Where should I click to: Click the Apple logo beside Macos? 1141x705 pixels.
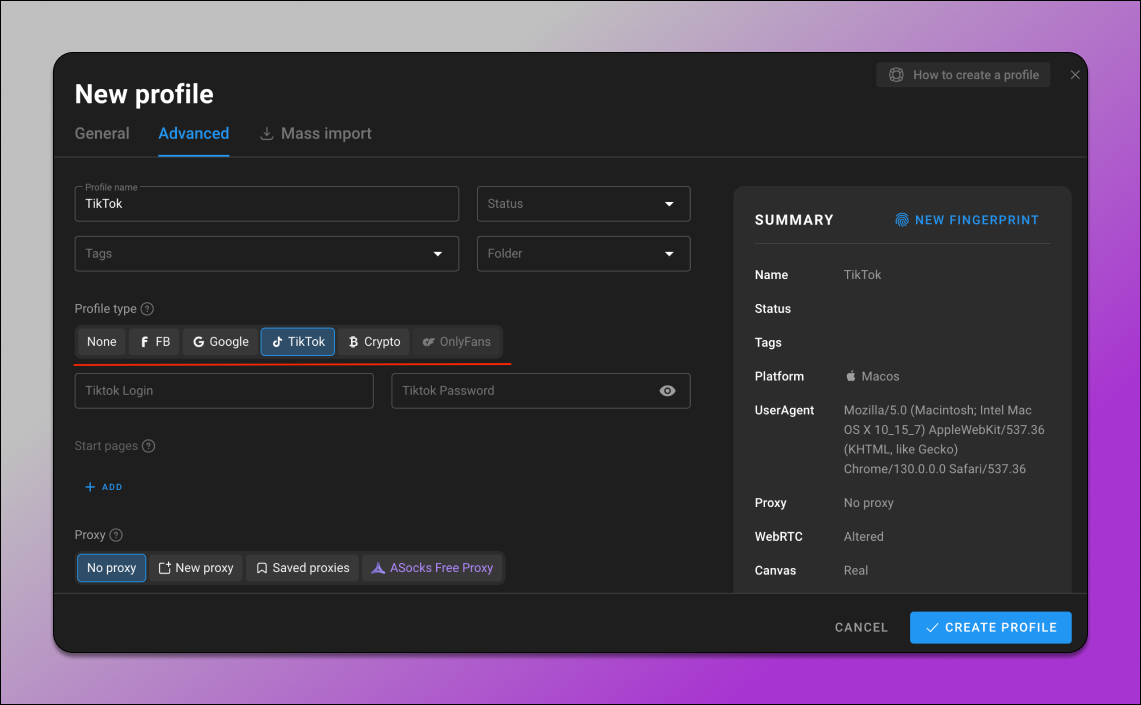pos(851,376)
